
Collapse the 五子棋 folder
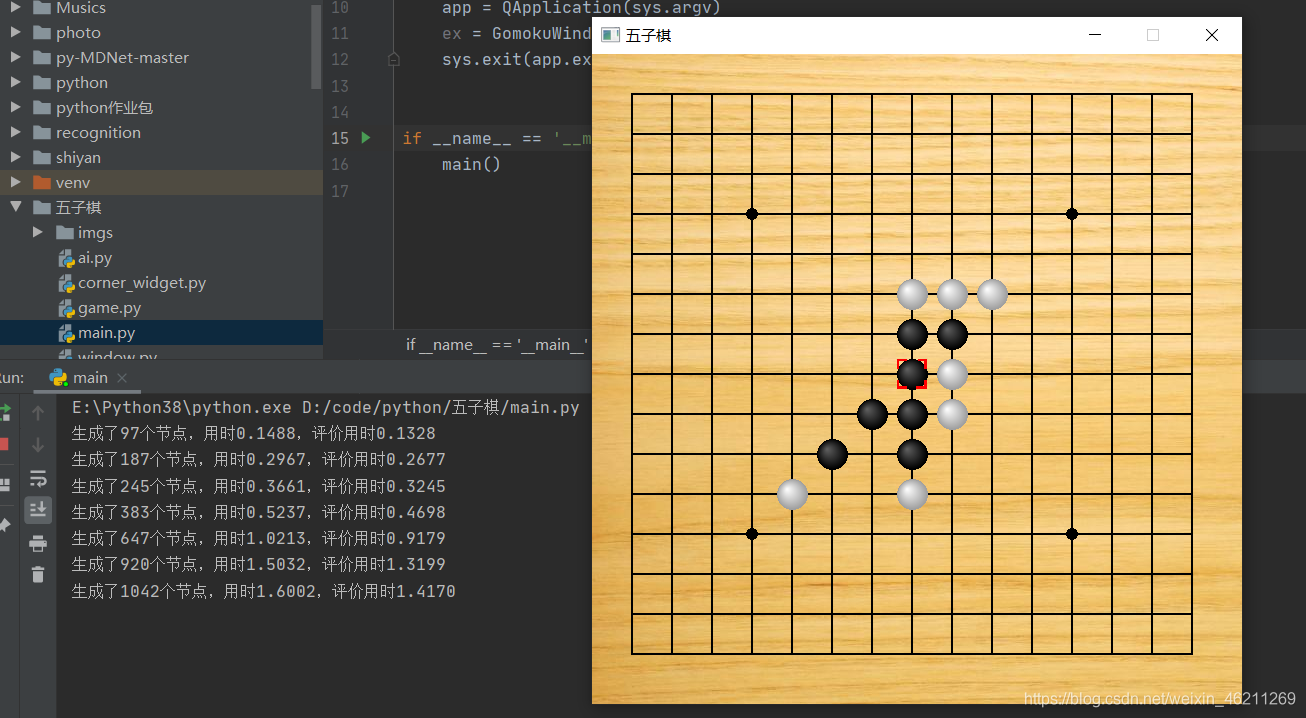click(15, 208)
